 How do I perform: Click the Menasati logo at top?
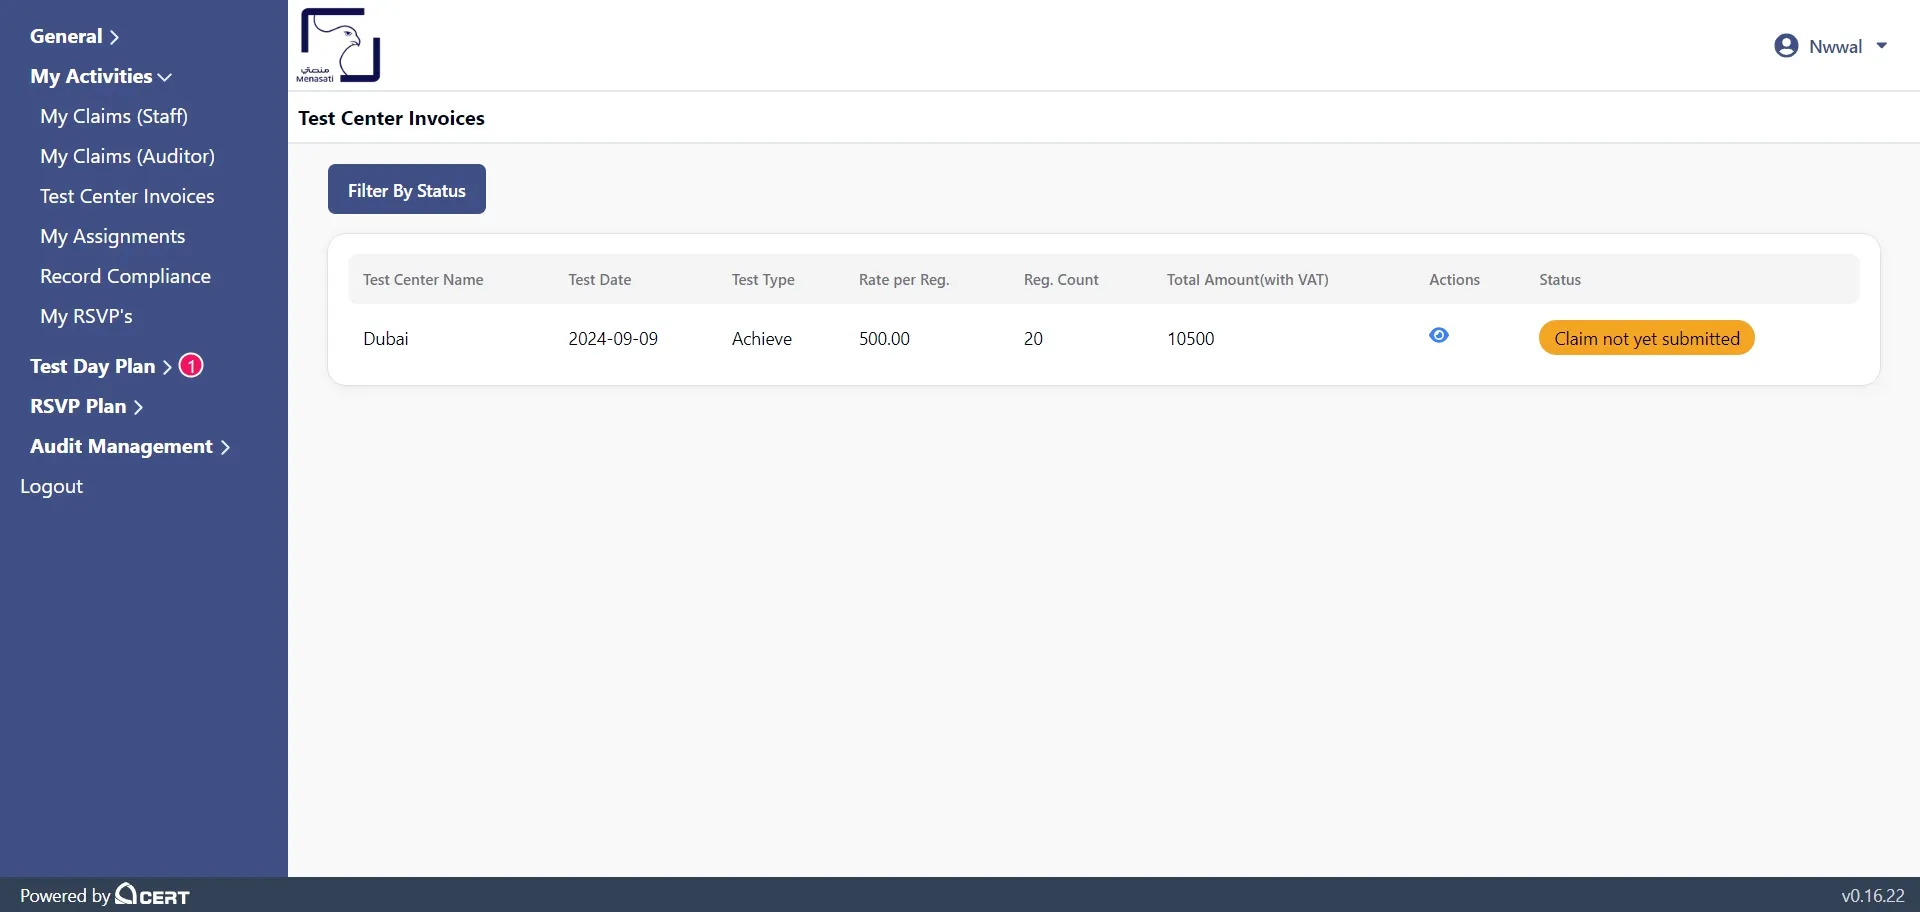coord(338,45)
